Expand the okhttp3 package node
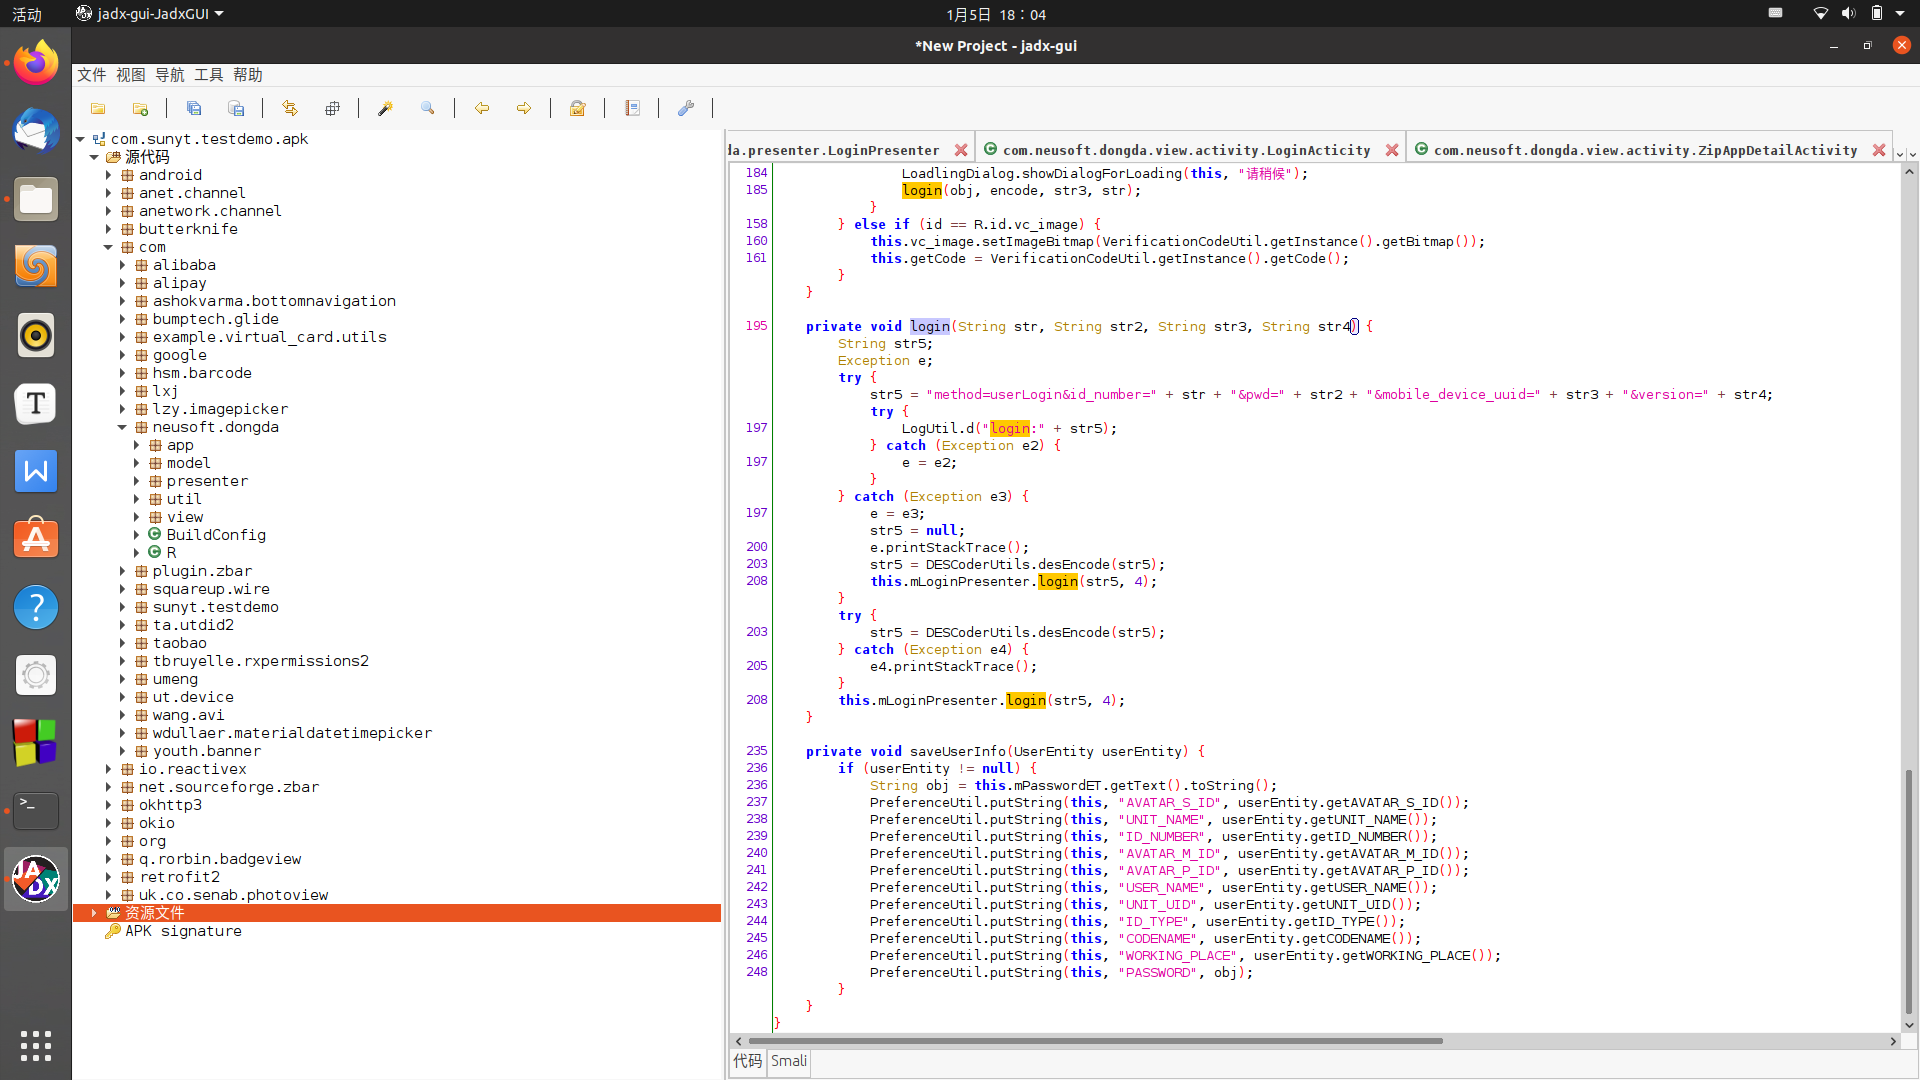This screenshot has width=1920, height=1080. 109,805
